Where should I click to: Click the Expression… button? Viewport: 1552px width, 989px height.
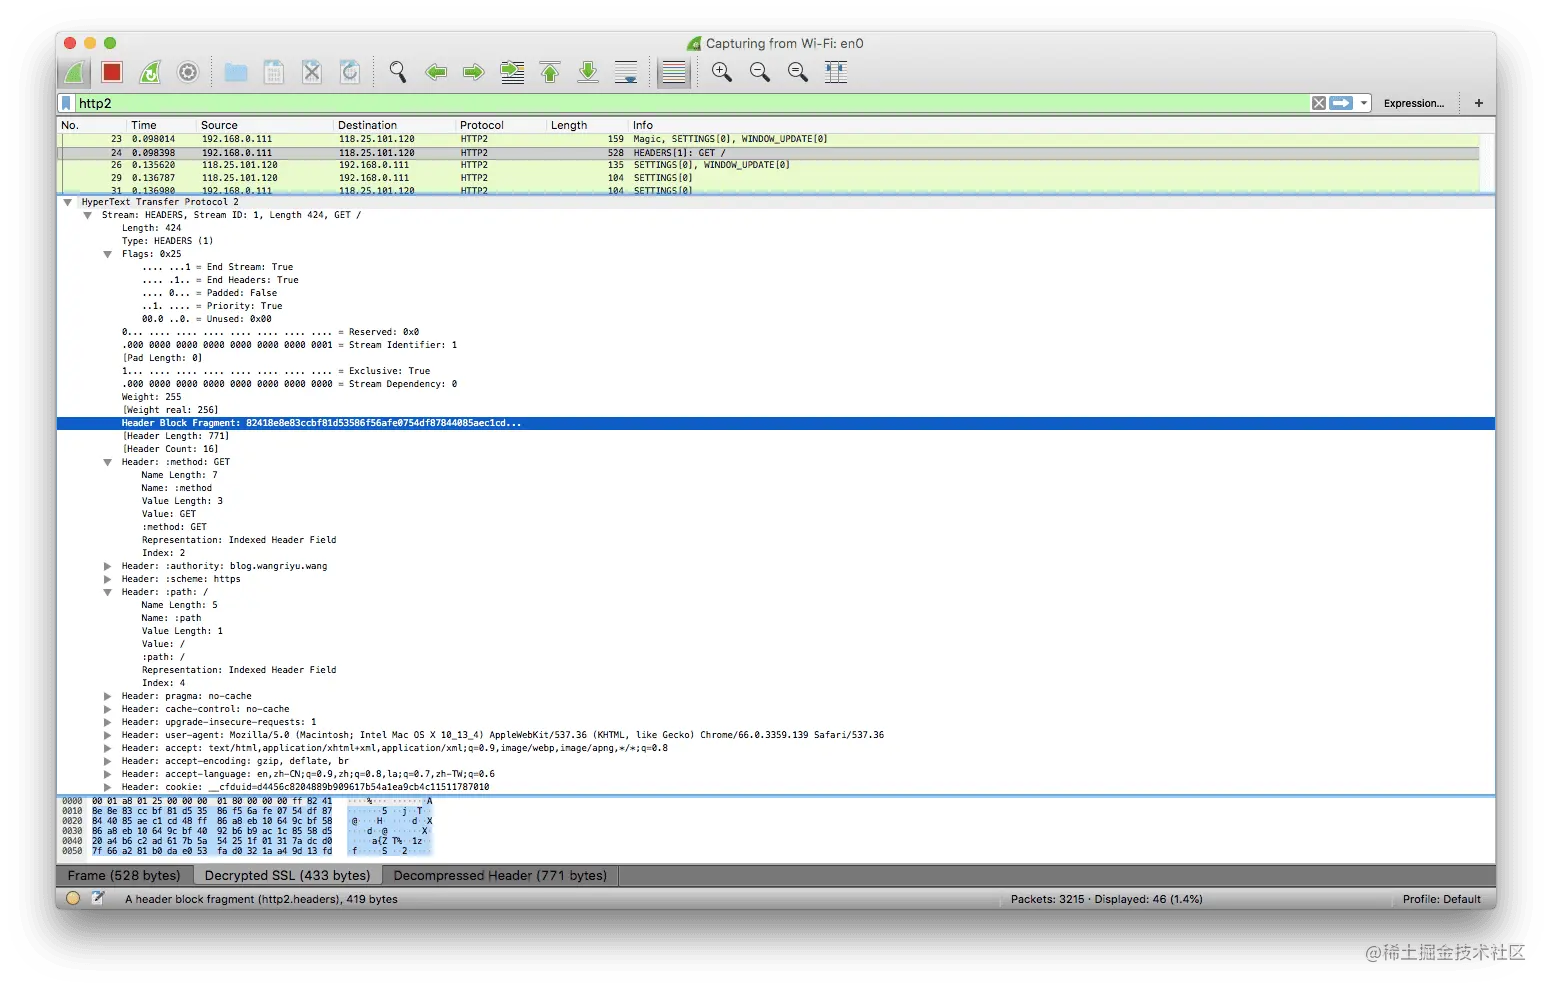pos(1414,103)
